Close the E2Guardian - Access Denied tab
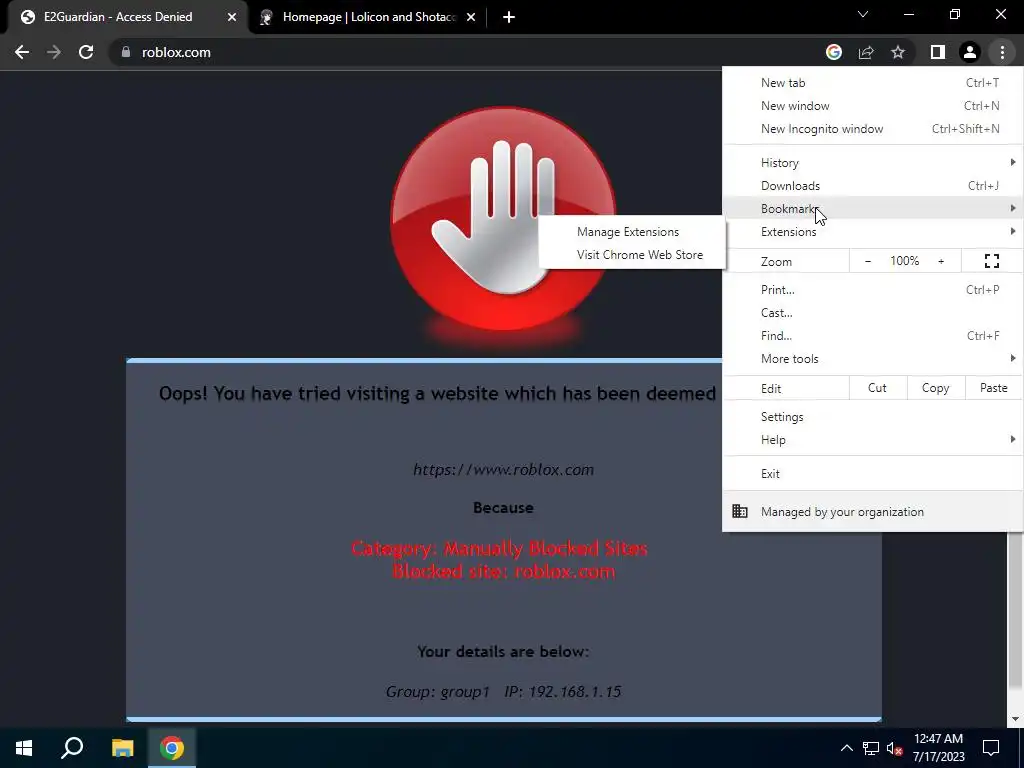The height and width of the screenshot is (768, 1024). click(x=232, y=17)
